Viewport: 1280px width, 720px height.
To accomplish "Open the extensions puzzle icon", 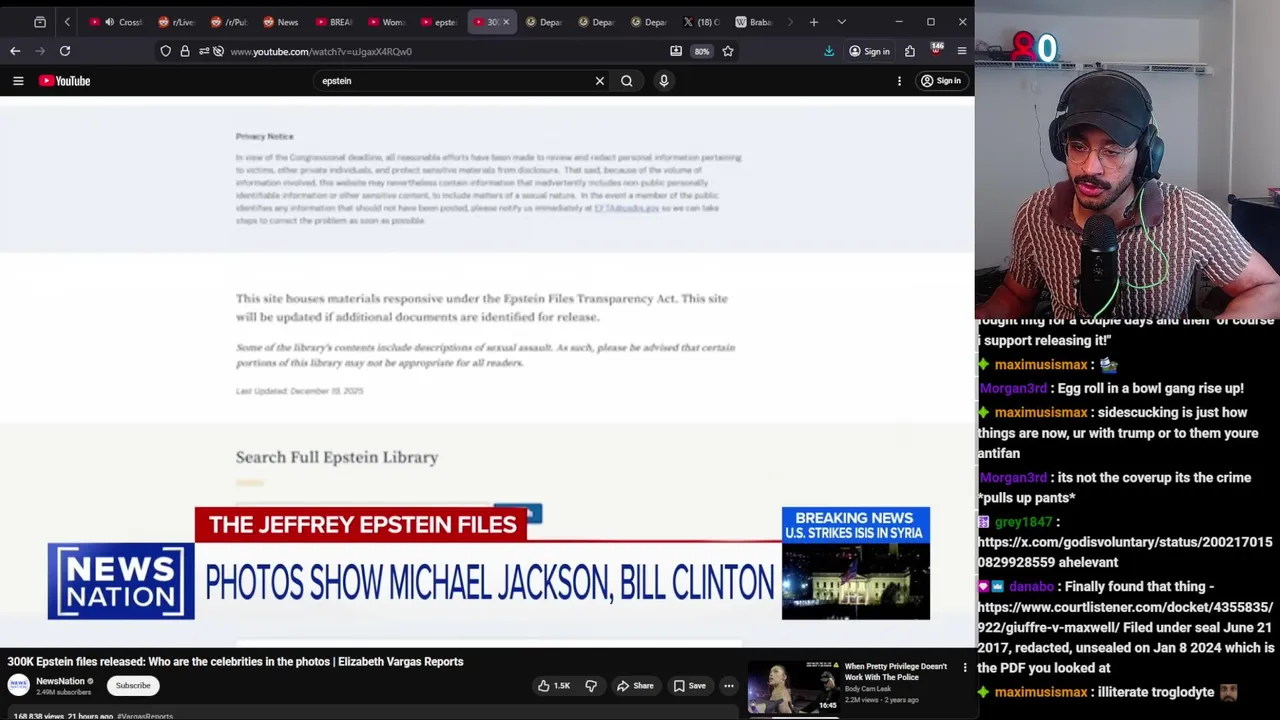I will point(910,51).
